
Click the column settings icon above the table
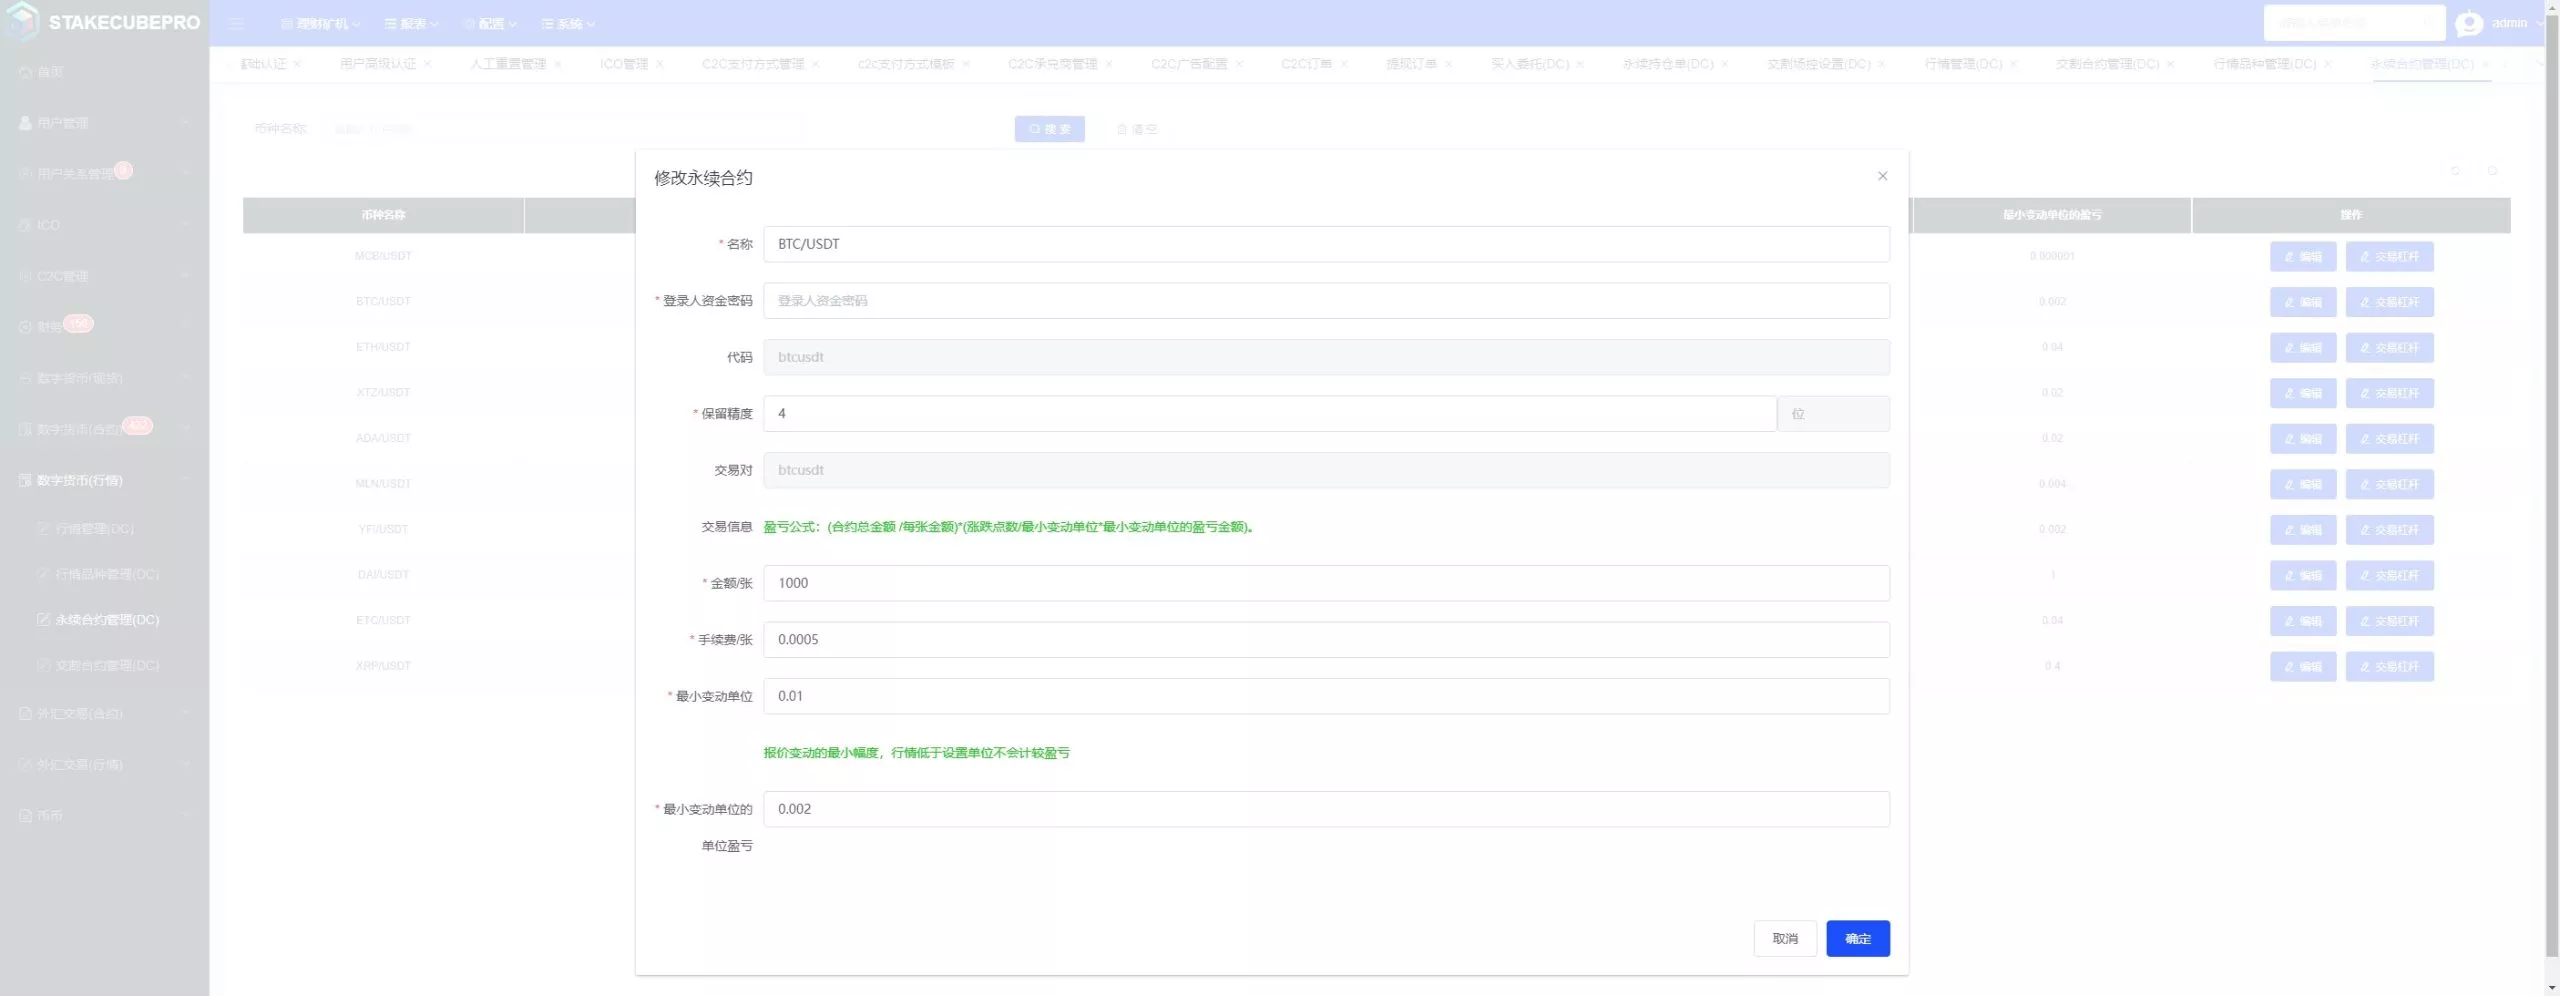[x=2492, y=171]
